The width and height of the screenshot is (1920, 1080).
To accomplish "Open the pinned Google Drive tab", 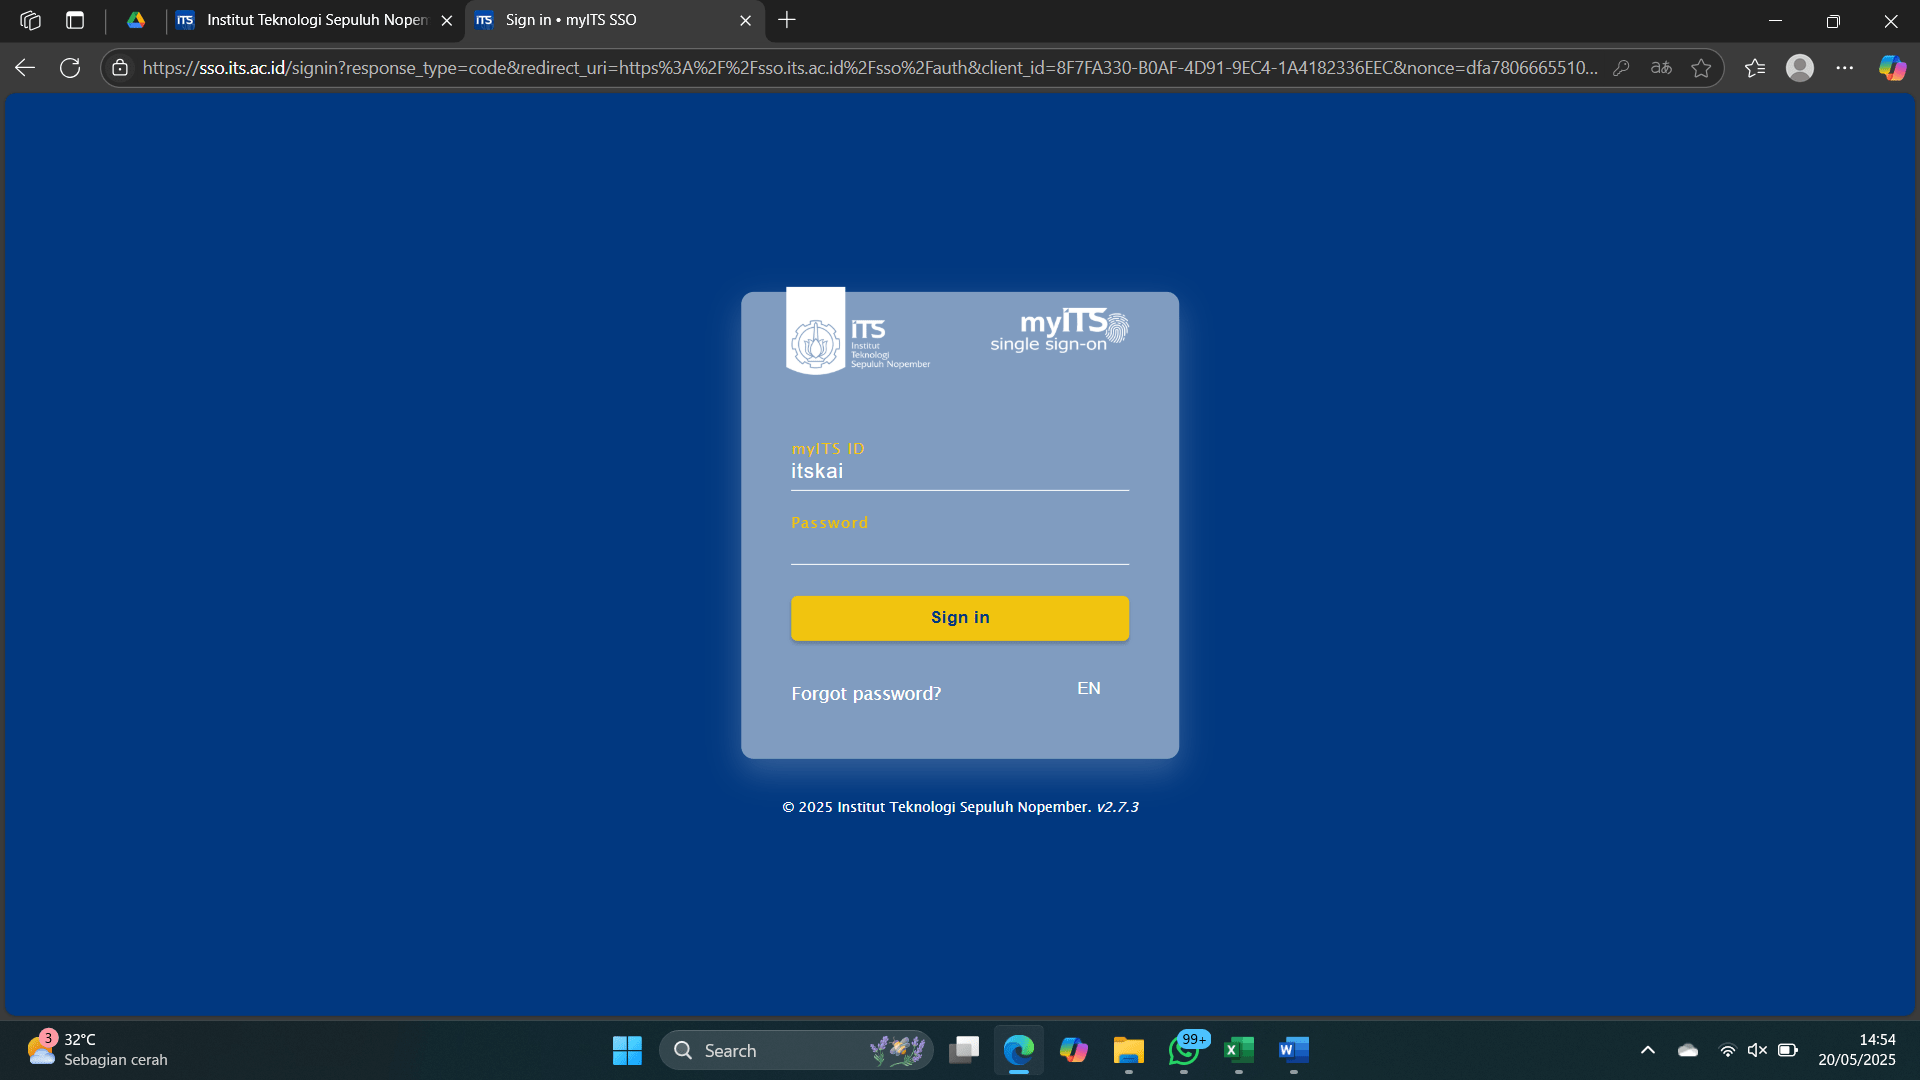I will 136,20.
